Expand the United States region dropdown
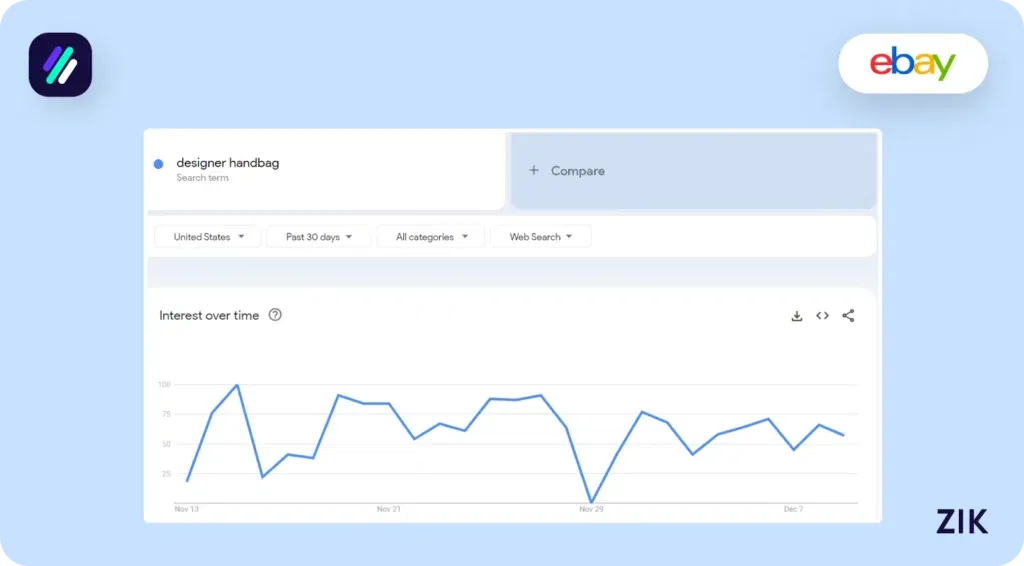 pos(208,237)
